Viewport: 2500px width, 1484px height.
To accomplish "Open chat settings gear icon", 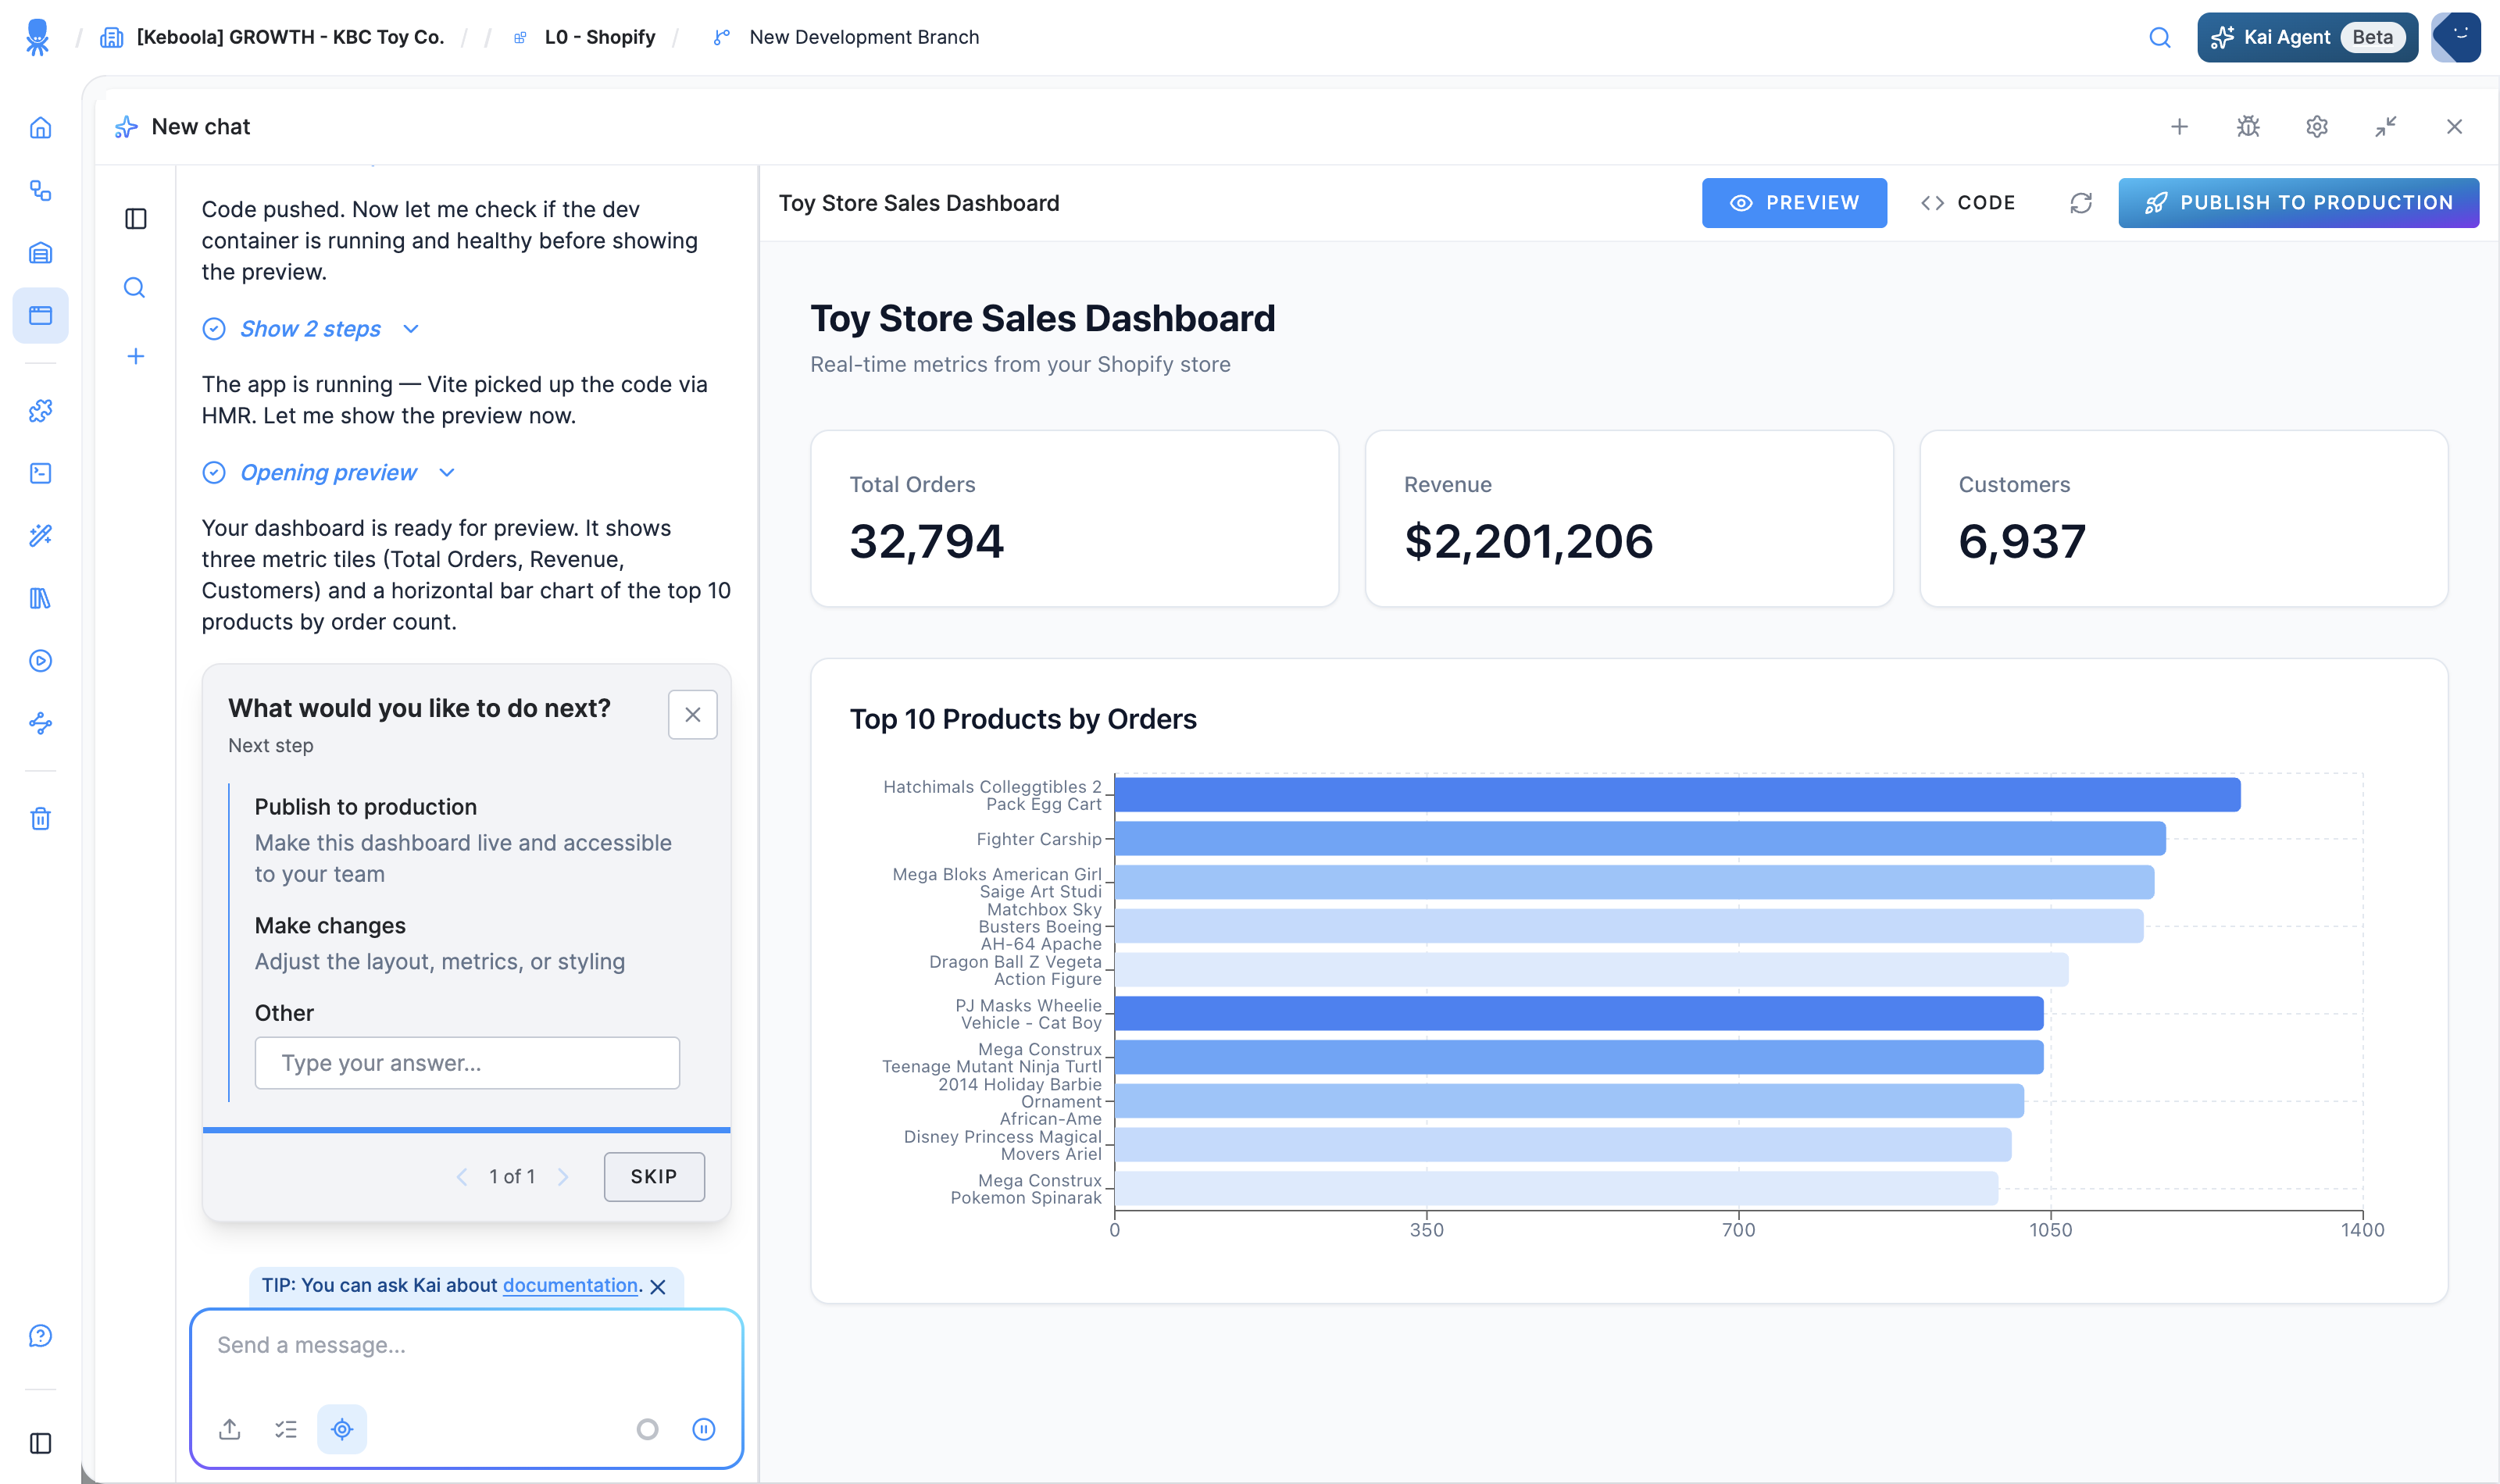I will pyautogui.click(x=2317, y=127).
